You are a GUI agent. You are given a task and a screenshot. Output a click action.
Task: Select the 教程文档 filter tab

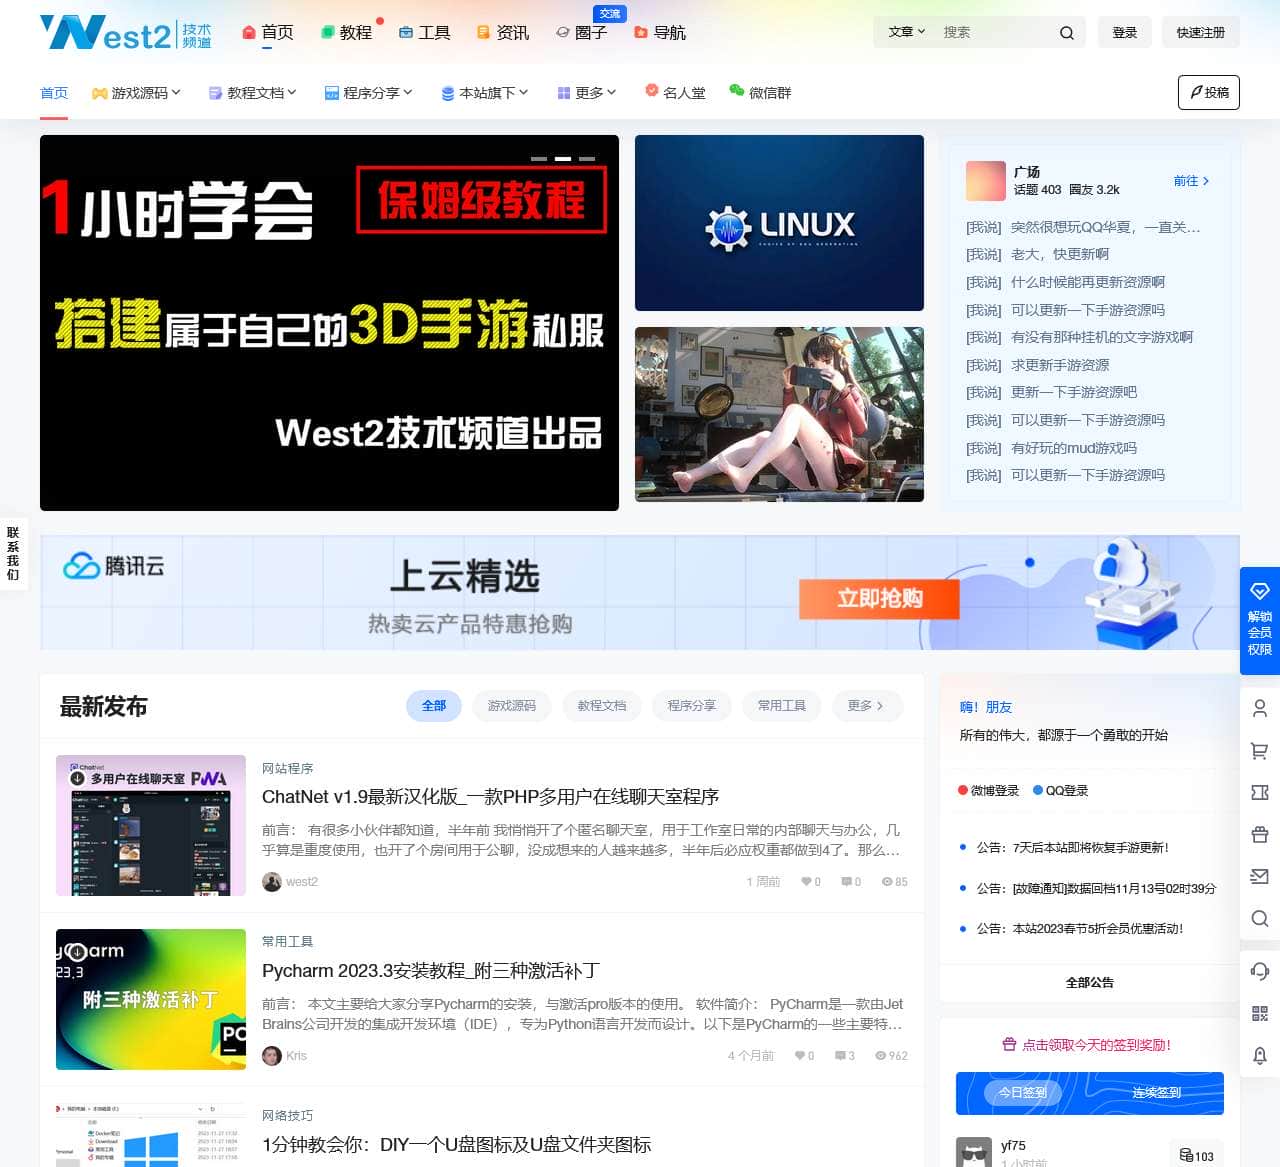(602, 706)
